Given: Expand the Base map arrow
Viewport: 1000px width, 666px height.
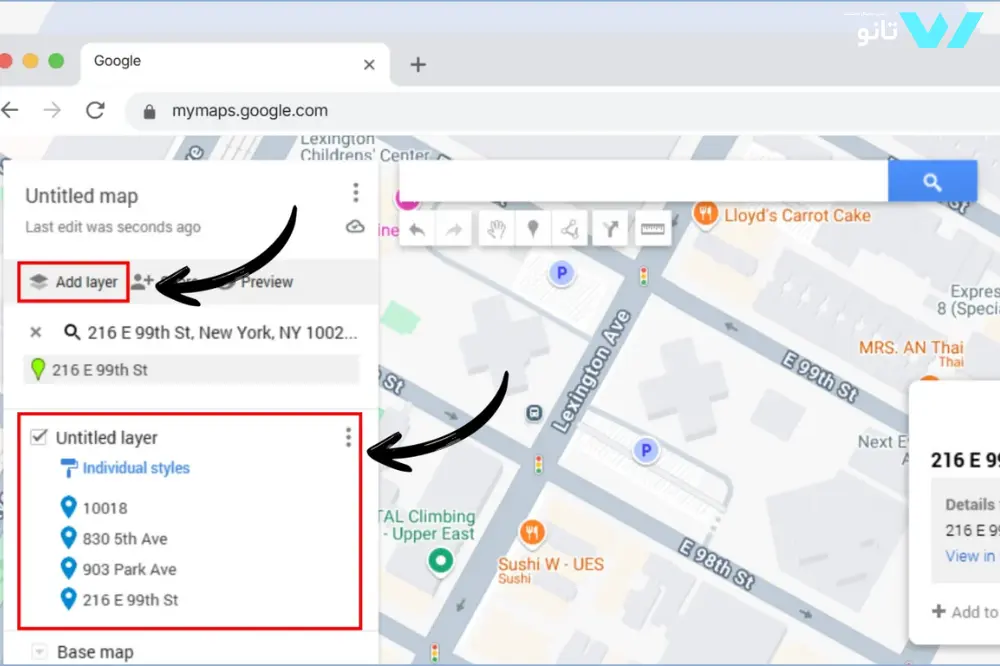Looking at the screenshot, I should 39,652.
